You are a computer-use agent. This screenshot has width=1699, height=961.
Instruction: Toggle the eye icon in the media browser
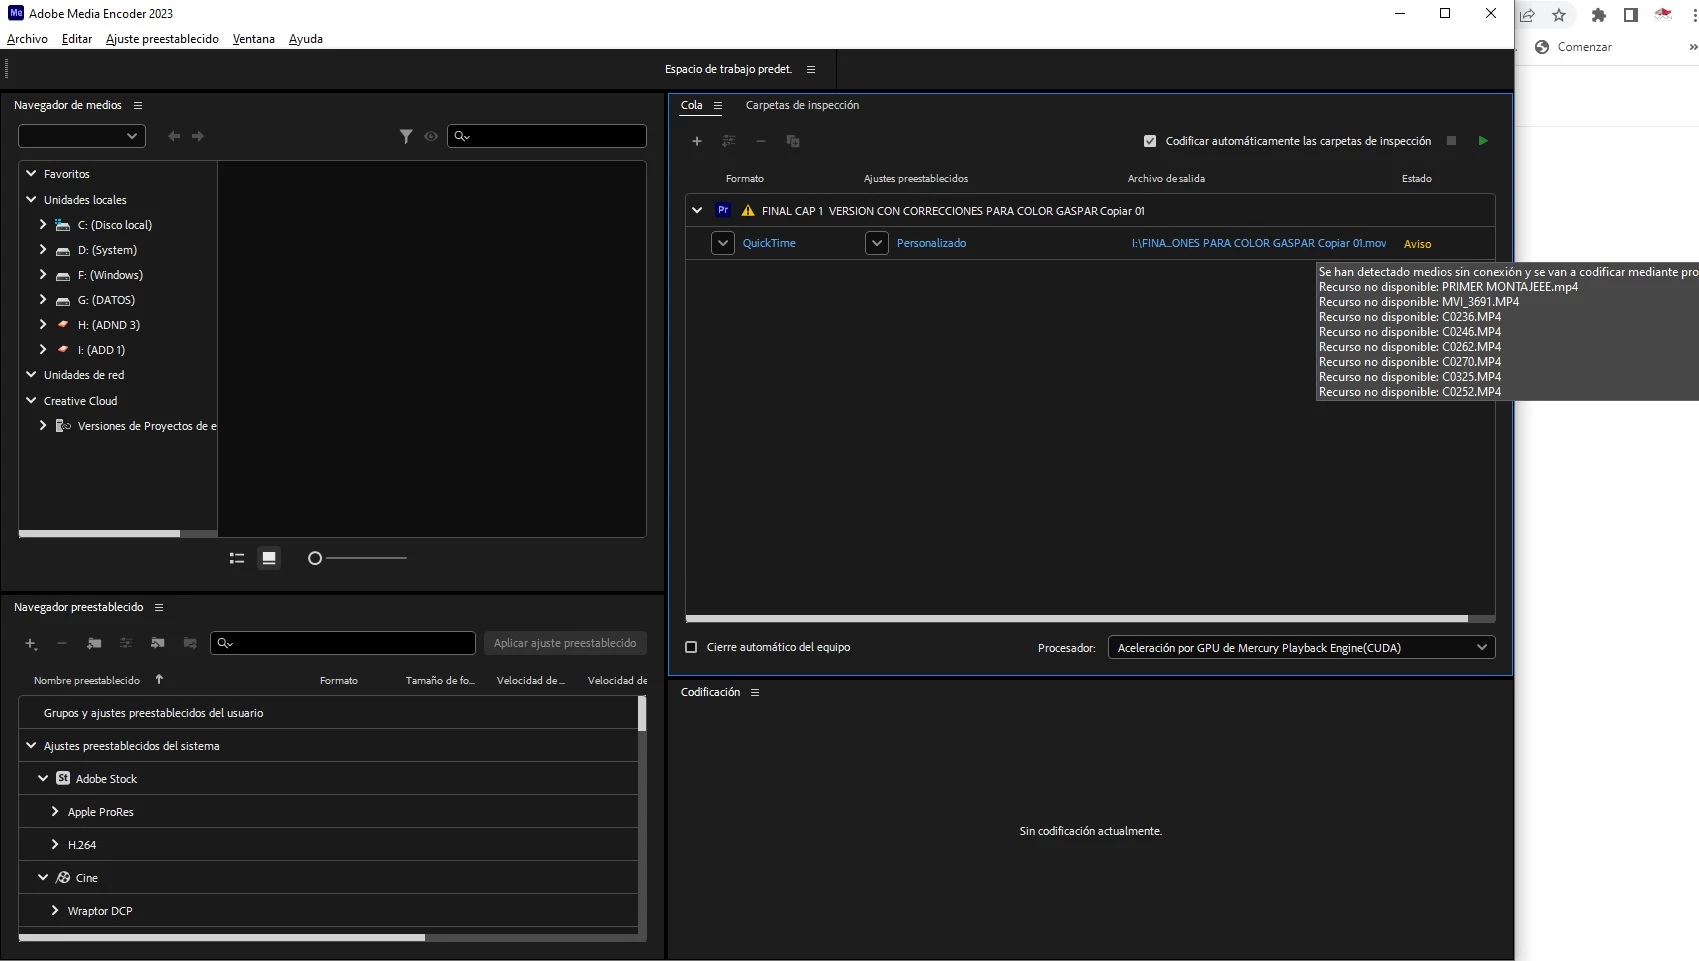(x=431, y=136)
